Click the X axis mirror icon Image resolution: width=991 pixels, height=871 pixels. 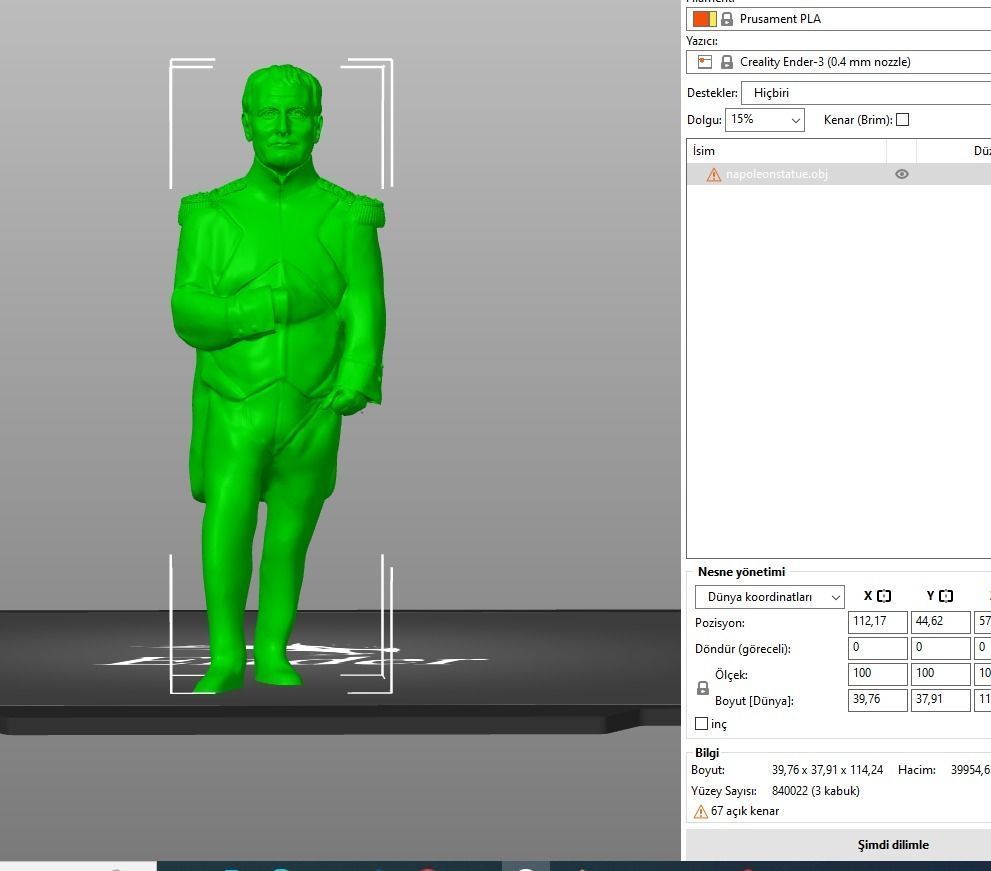(884, 596)
